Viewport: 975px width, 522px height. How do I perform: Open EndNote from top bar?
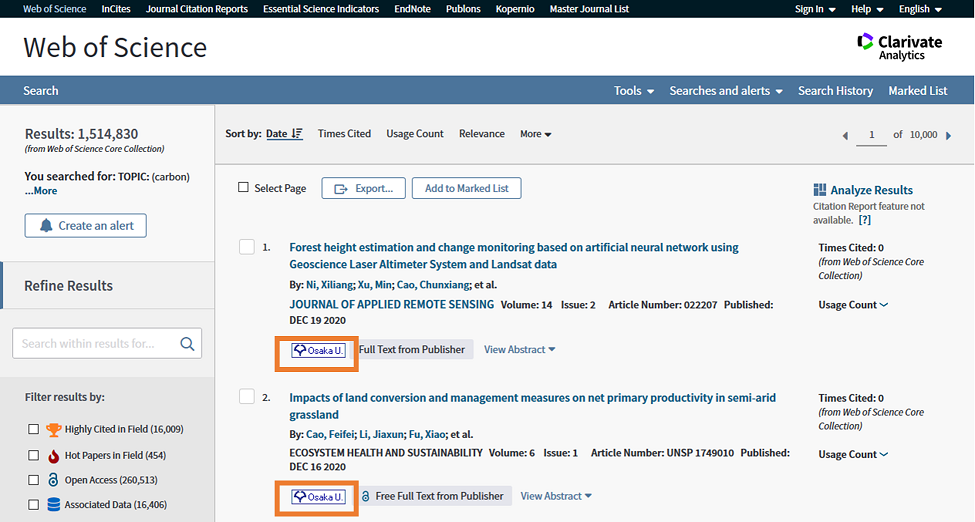tap(412, 9)
